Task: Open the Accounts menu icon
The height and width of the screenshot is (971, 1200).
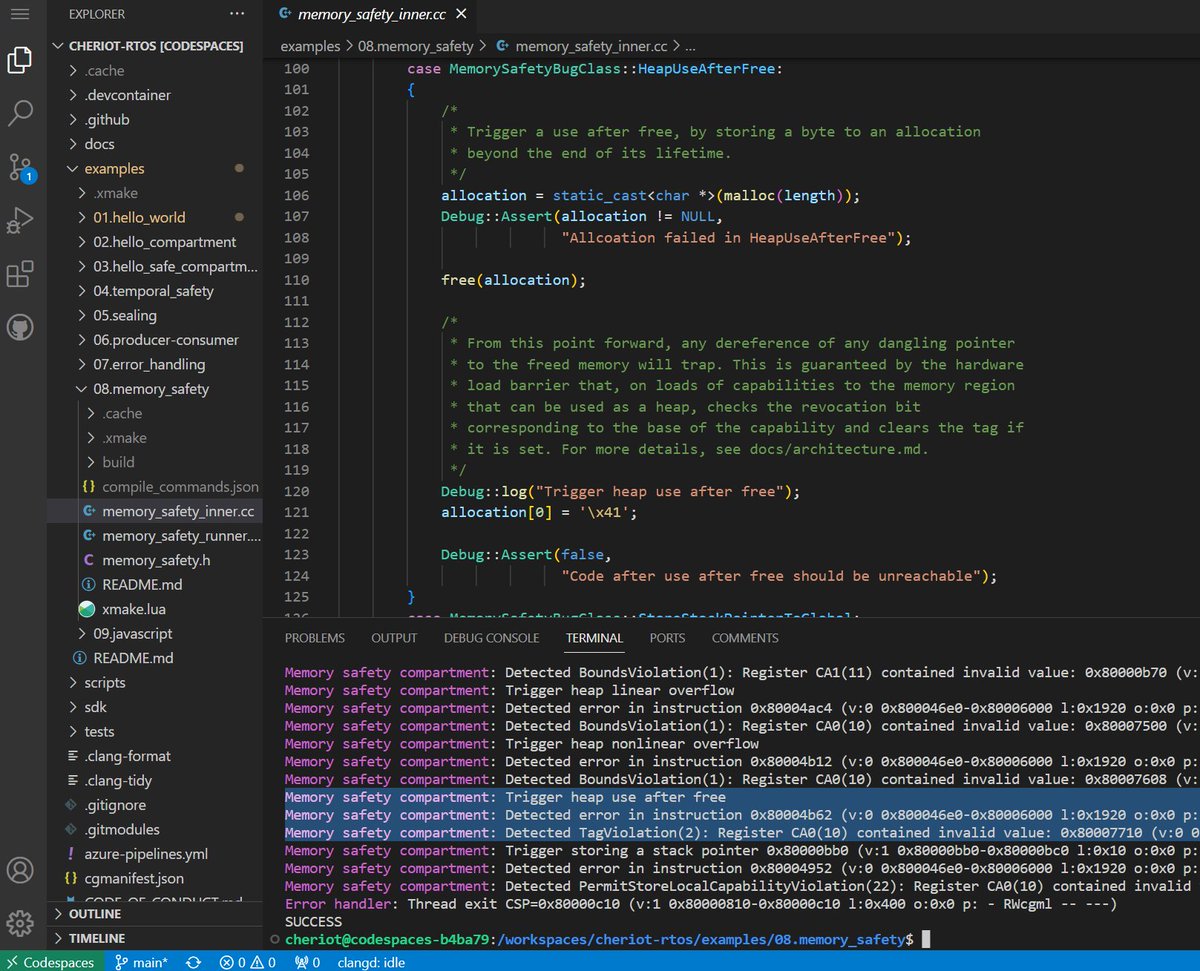Action: (20, 870)
